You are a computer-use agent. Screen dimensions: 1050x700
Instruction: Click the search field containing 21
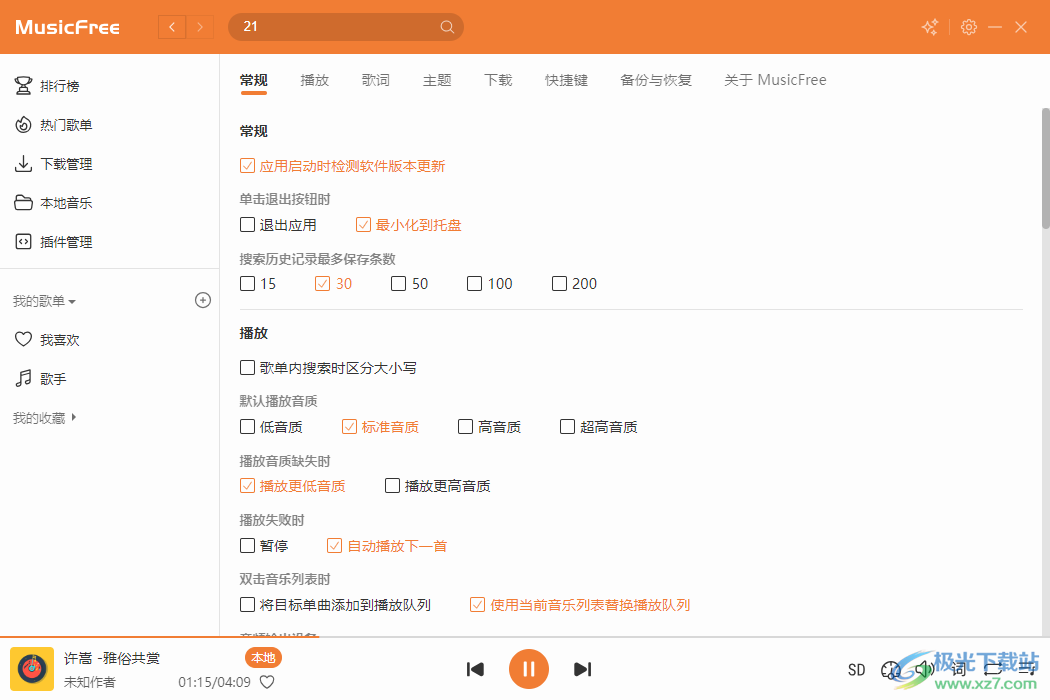click(x=346, y=27)
